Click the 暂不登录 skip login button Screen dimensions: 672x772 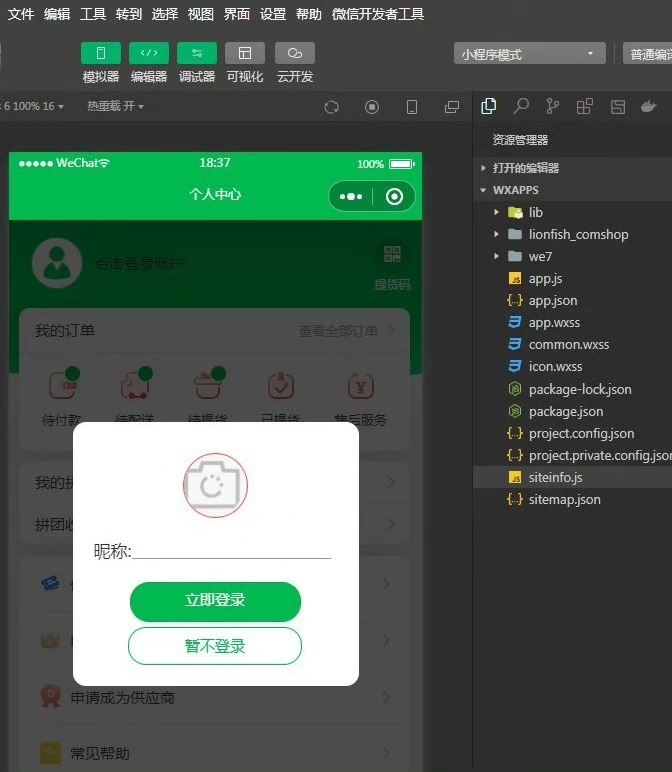coord(215,646)
